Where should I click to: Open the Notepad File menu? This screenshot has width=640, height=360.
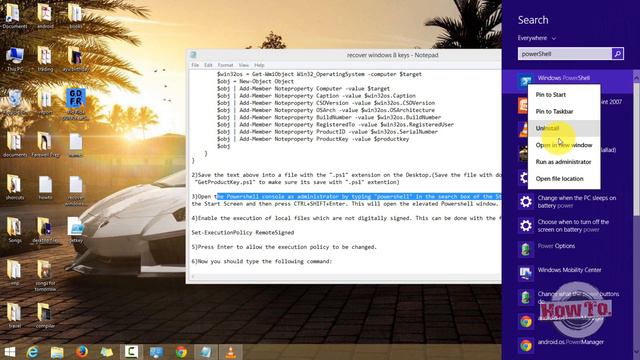click(195, 65)
